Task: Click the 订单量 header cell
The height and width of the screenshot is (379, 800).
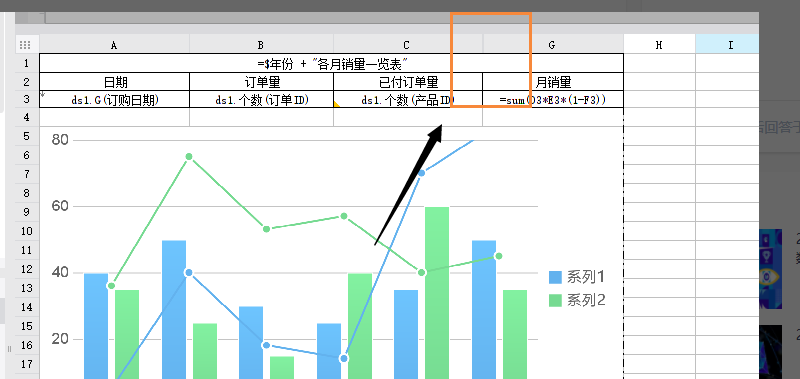Action: pos(261,82)
